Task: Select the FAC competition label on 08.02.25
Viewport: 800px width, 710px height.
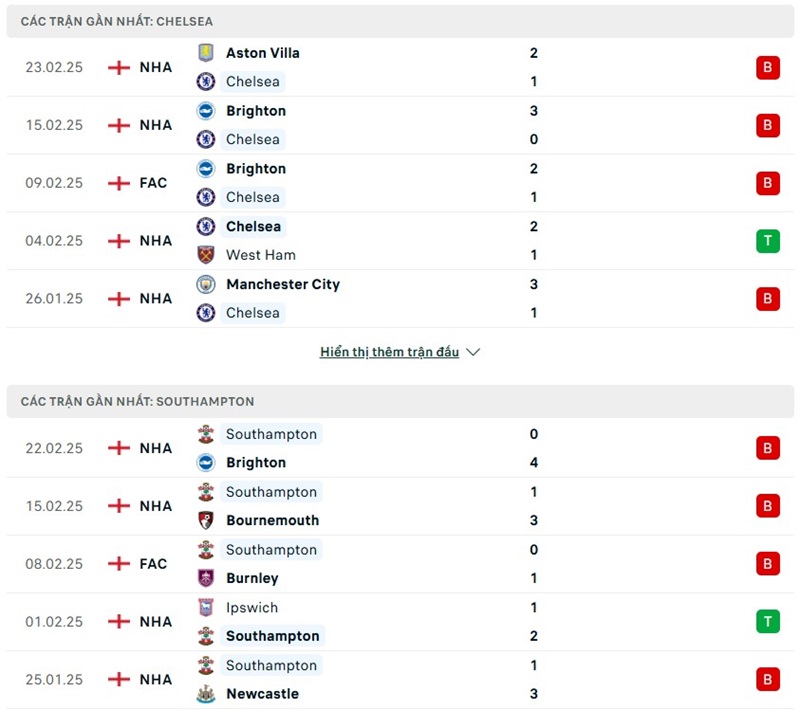Action: click(153, 564)
